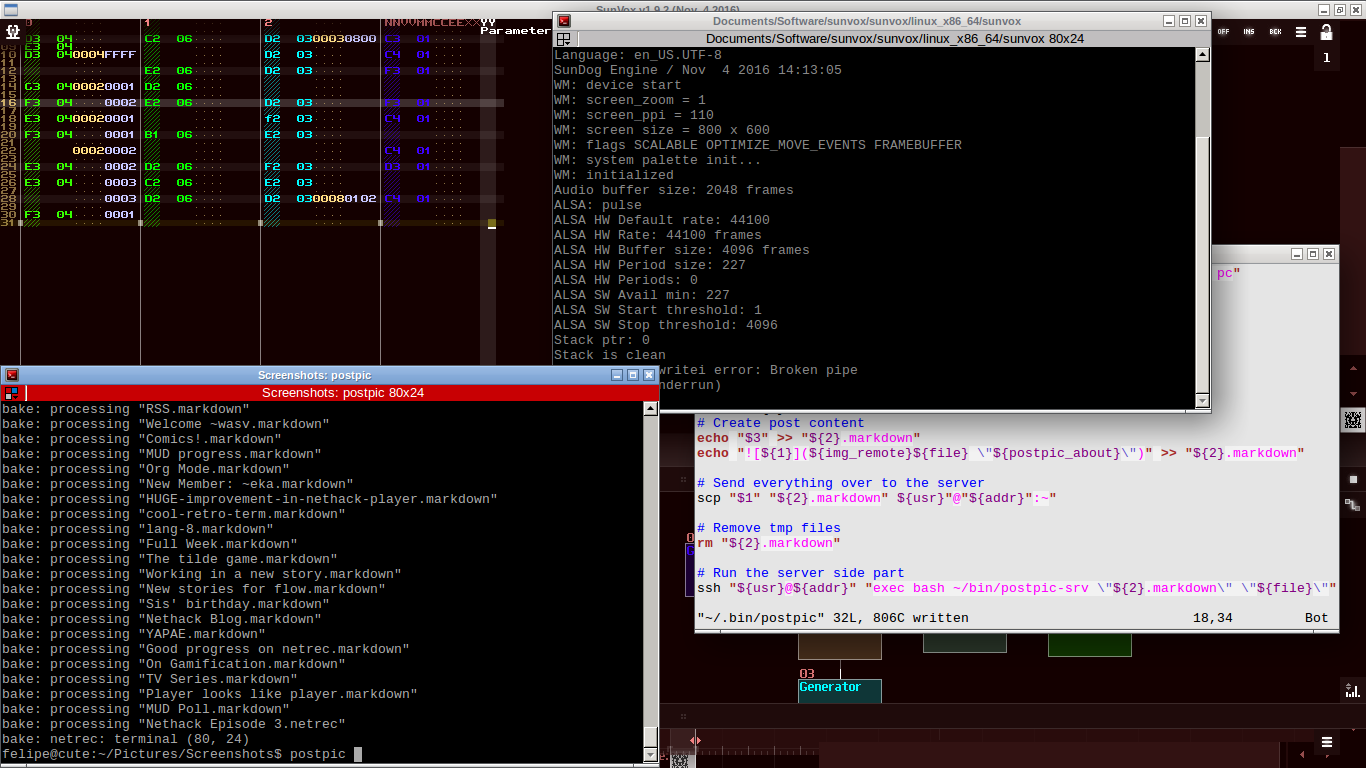
Task: Click the postpic command prompt line
Action: coord(182,754)
